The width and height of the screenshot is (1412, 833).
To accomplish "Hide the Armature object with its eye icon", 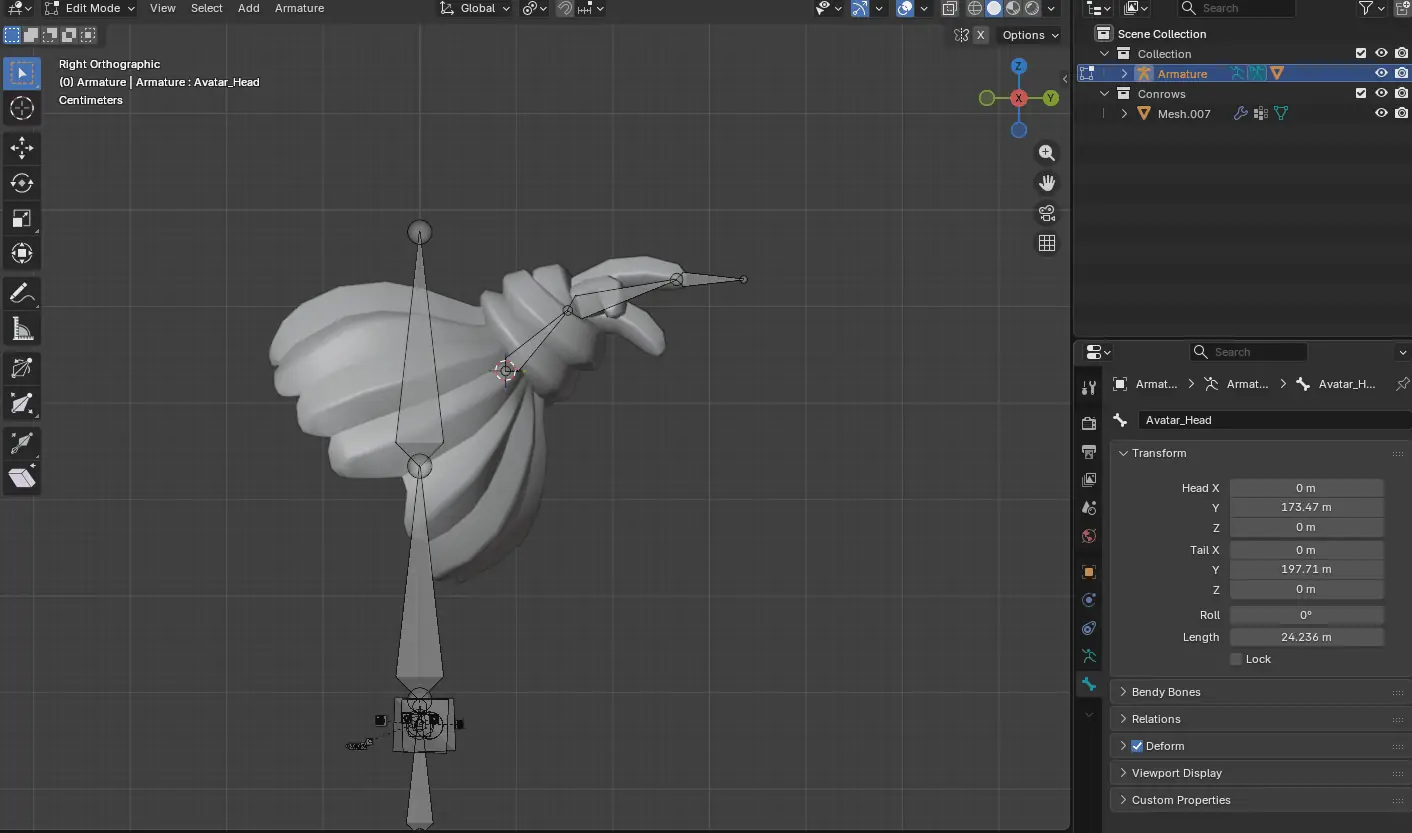I will click(1381, 73).
